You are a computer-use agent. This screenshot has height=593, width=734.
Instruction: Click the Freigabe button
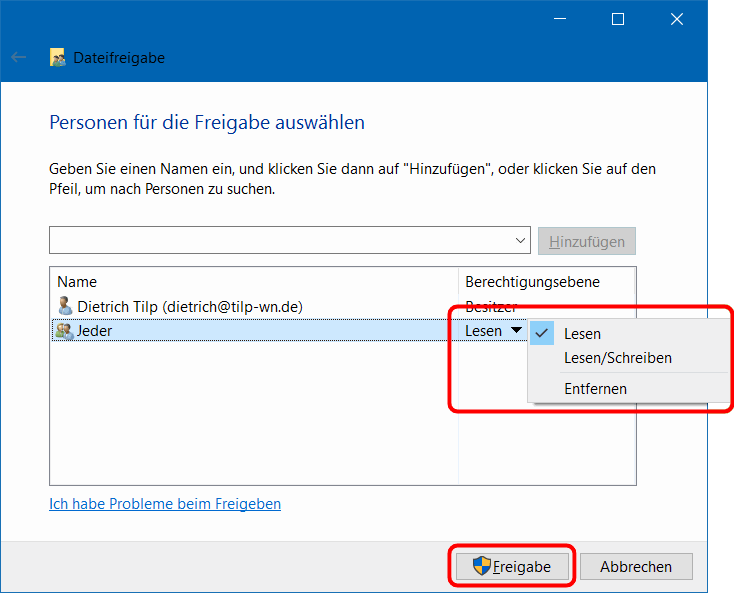click(x=511, y=567)
